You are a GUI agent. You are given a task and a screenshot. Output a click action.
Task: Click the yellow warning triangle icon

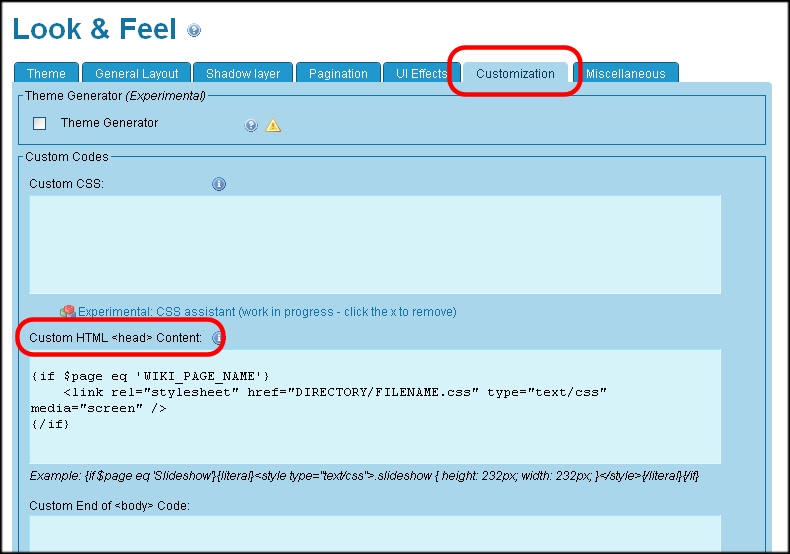(273, 125)
